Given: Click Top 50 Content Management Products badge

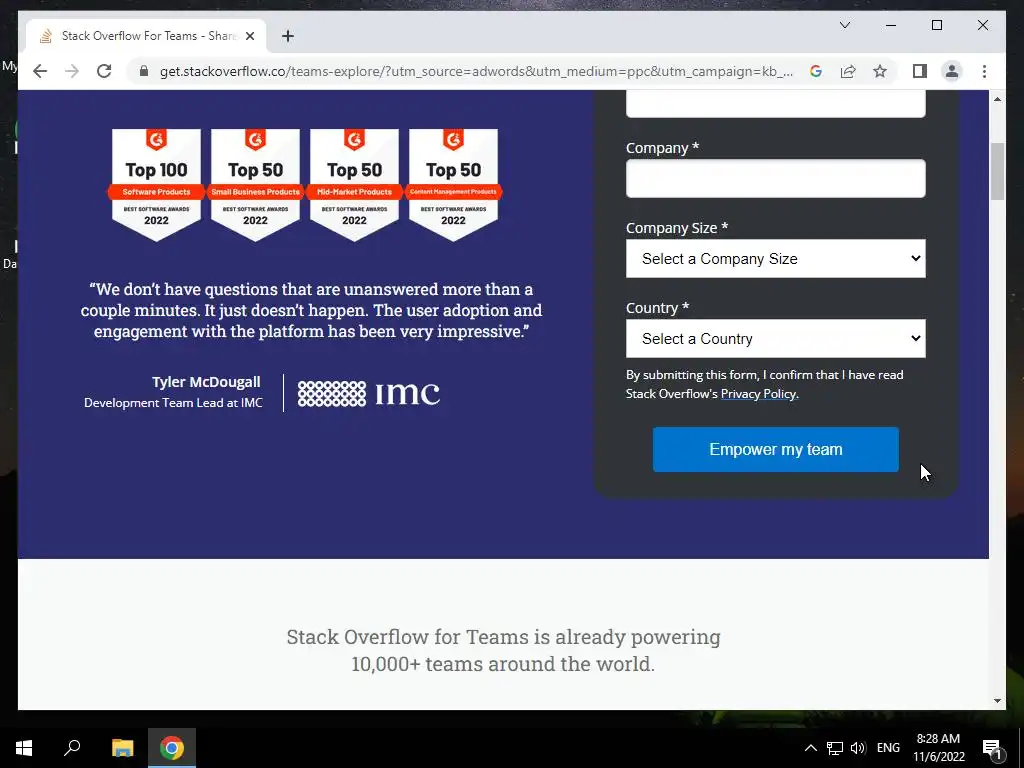Looking at the screenshot, I should click(x=453, y=185).
